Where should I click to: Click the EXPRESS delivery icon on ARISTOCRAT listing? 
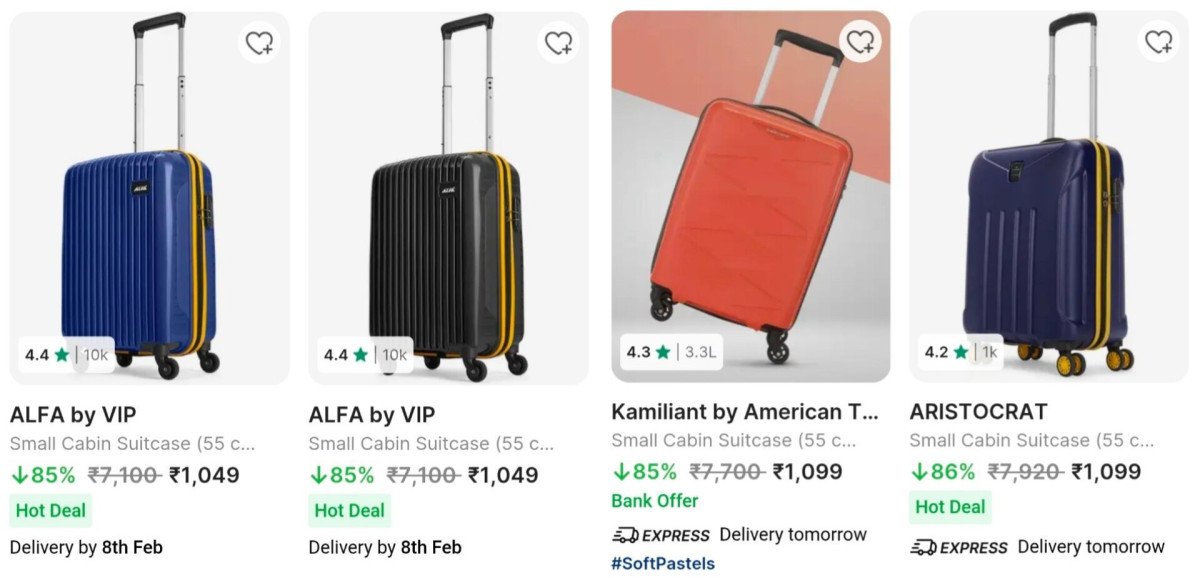[923, 547]
